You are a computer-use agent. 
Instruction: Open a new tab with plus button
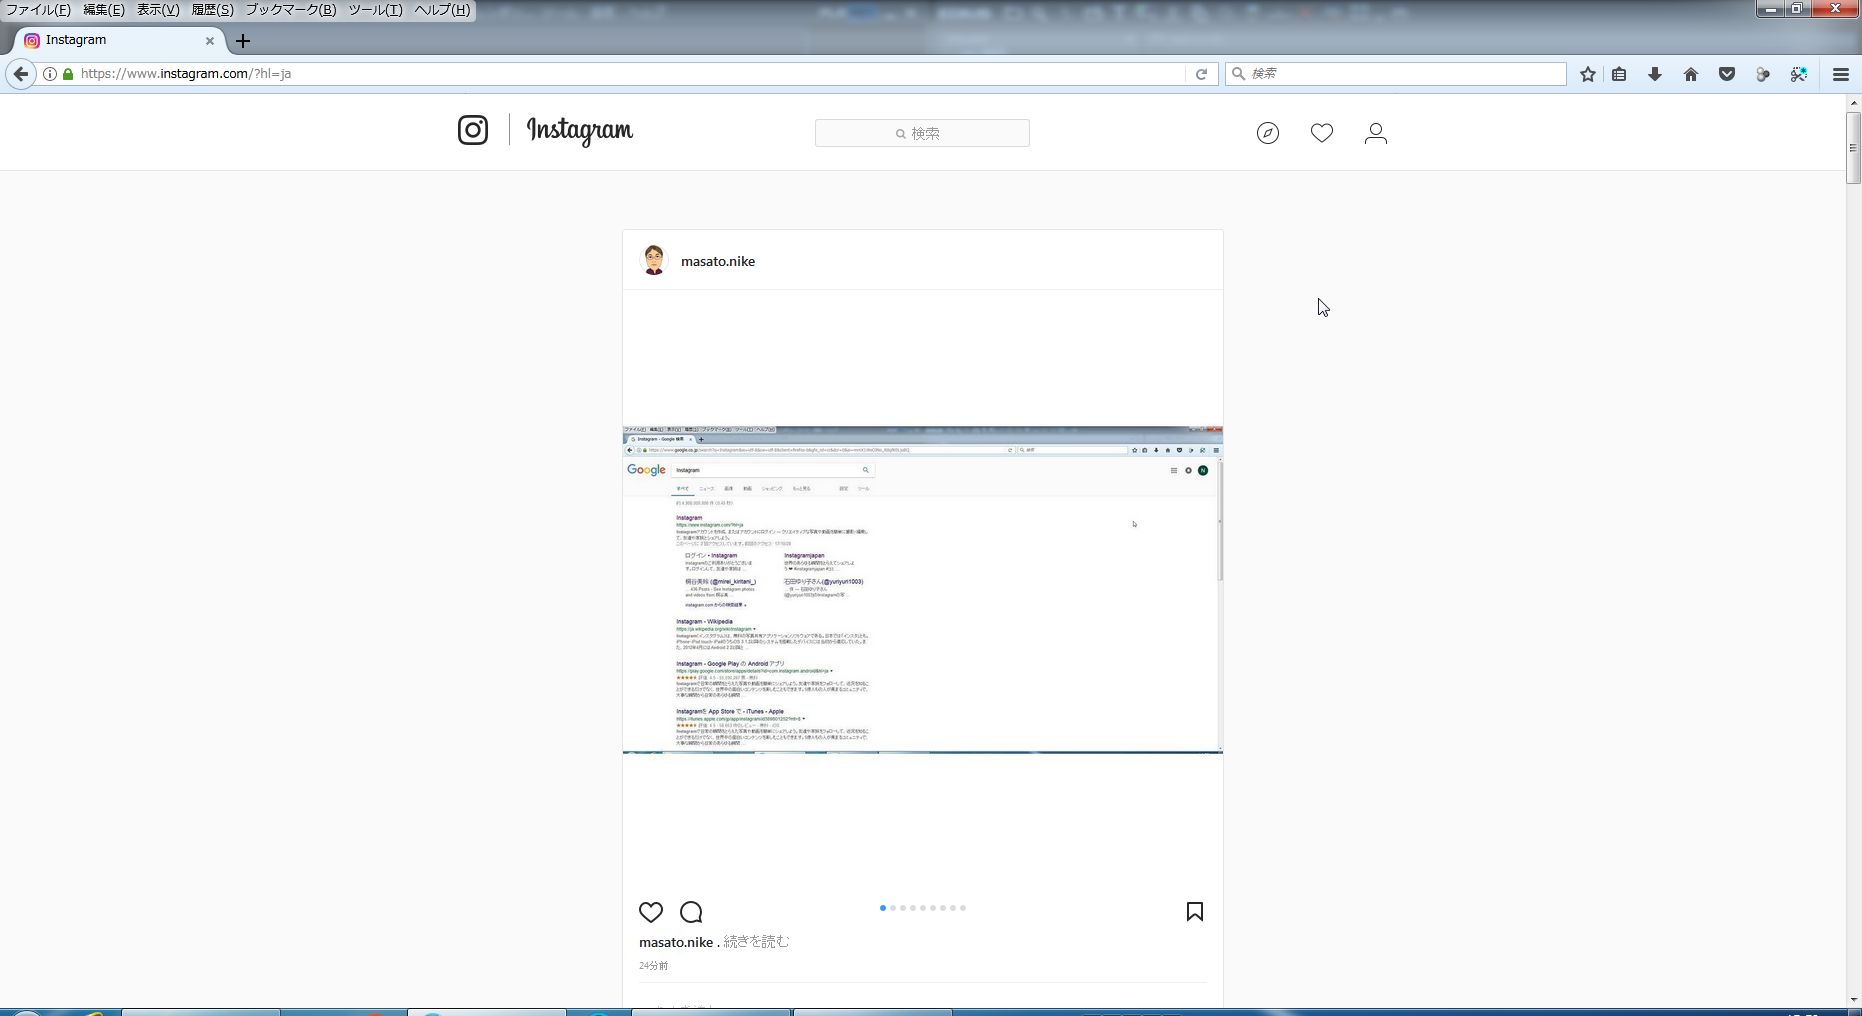coord(243,41)
